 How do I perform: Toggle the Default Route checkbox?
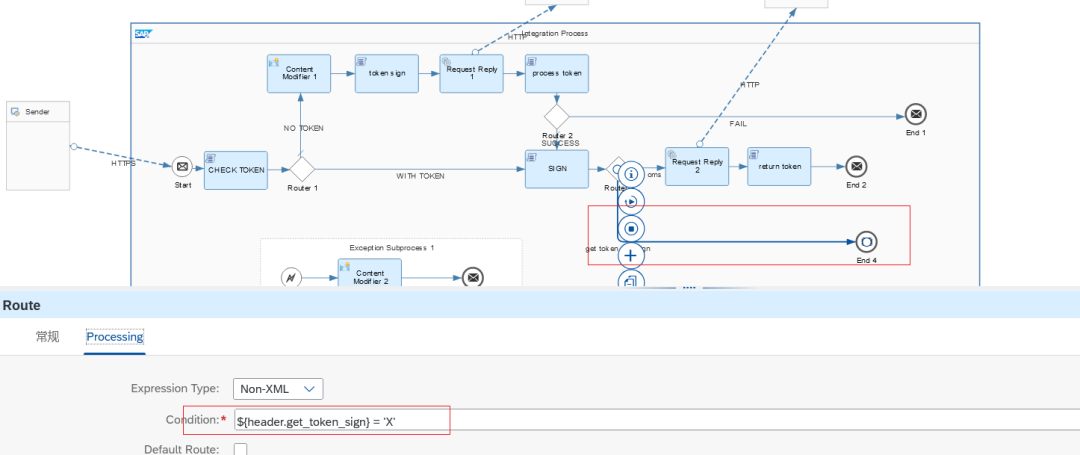240,449
